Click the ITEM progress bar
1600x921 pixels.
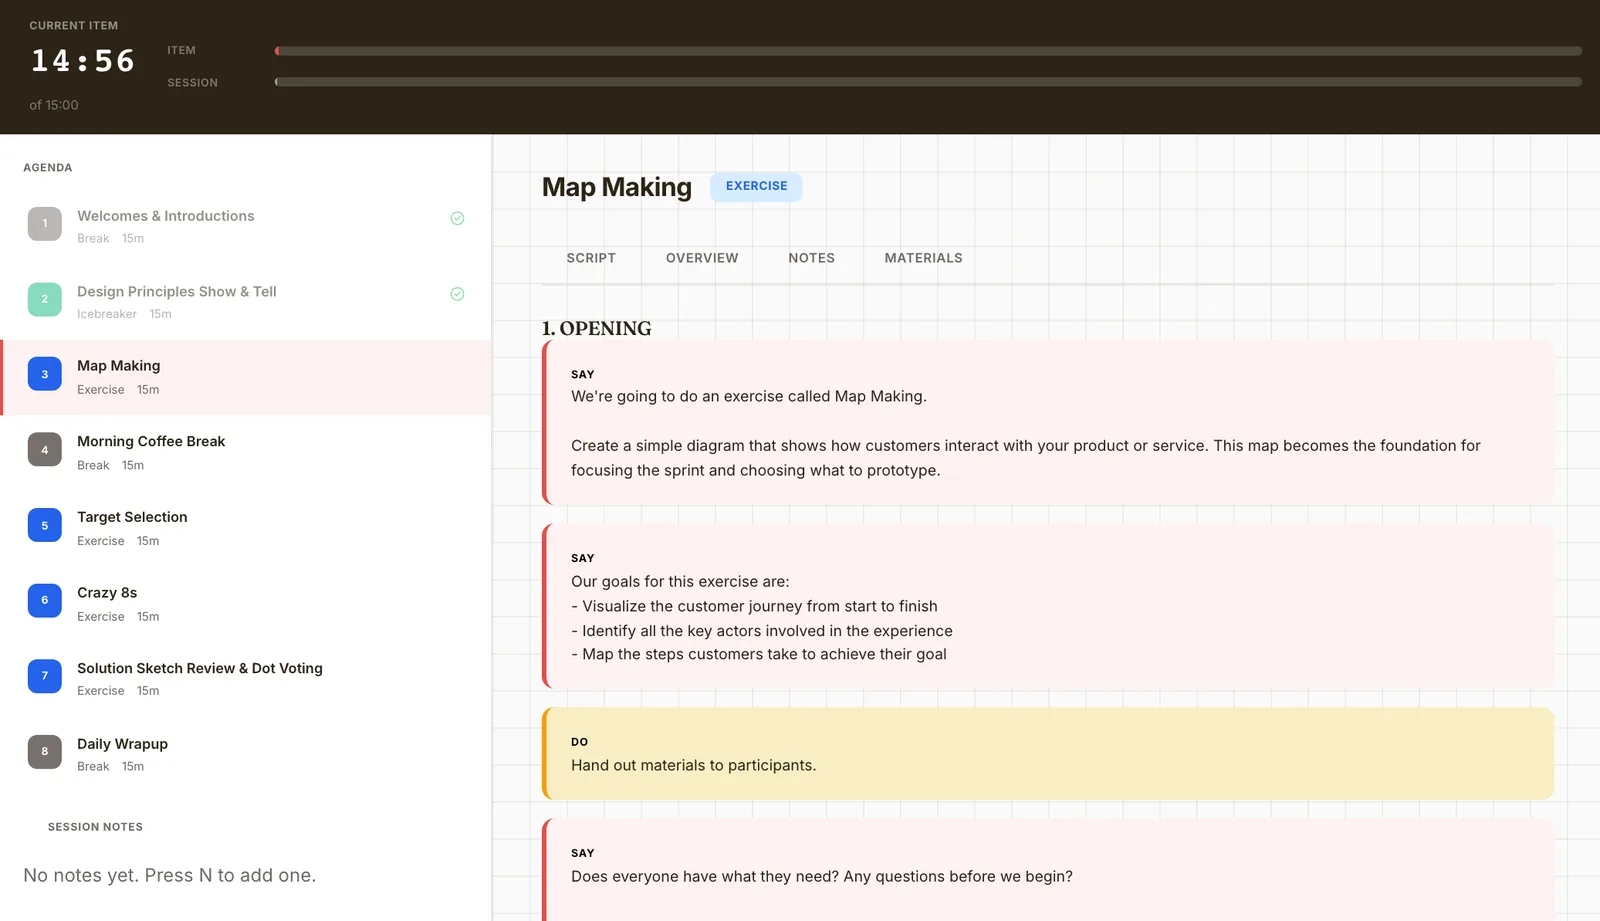[928, 51]
